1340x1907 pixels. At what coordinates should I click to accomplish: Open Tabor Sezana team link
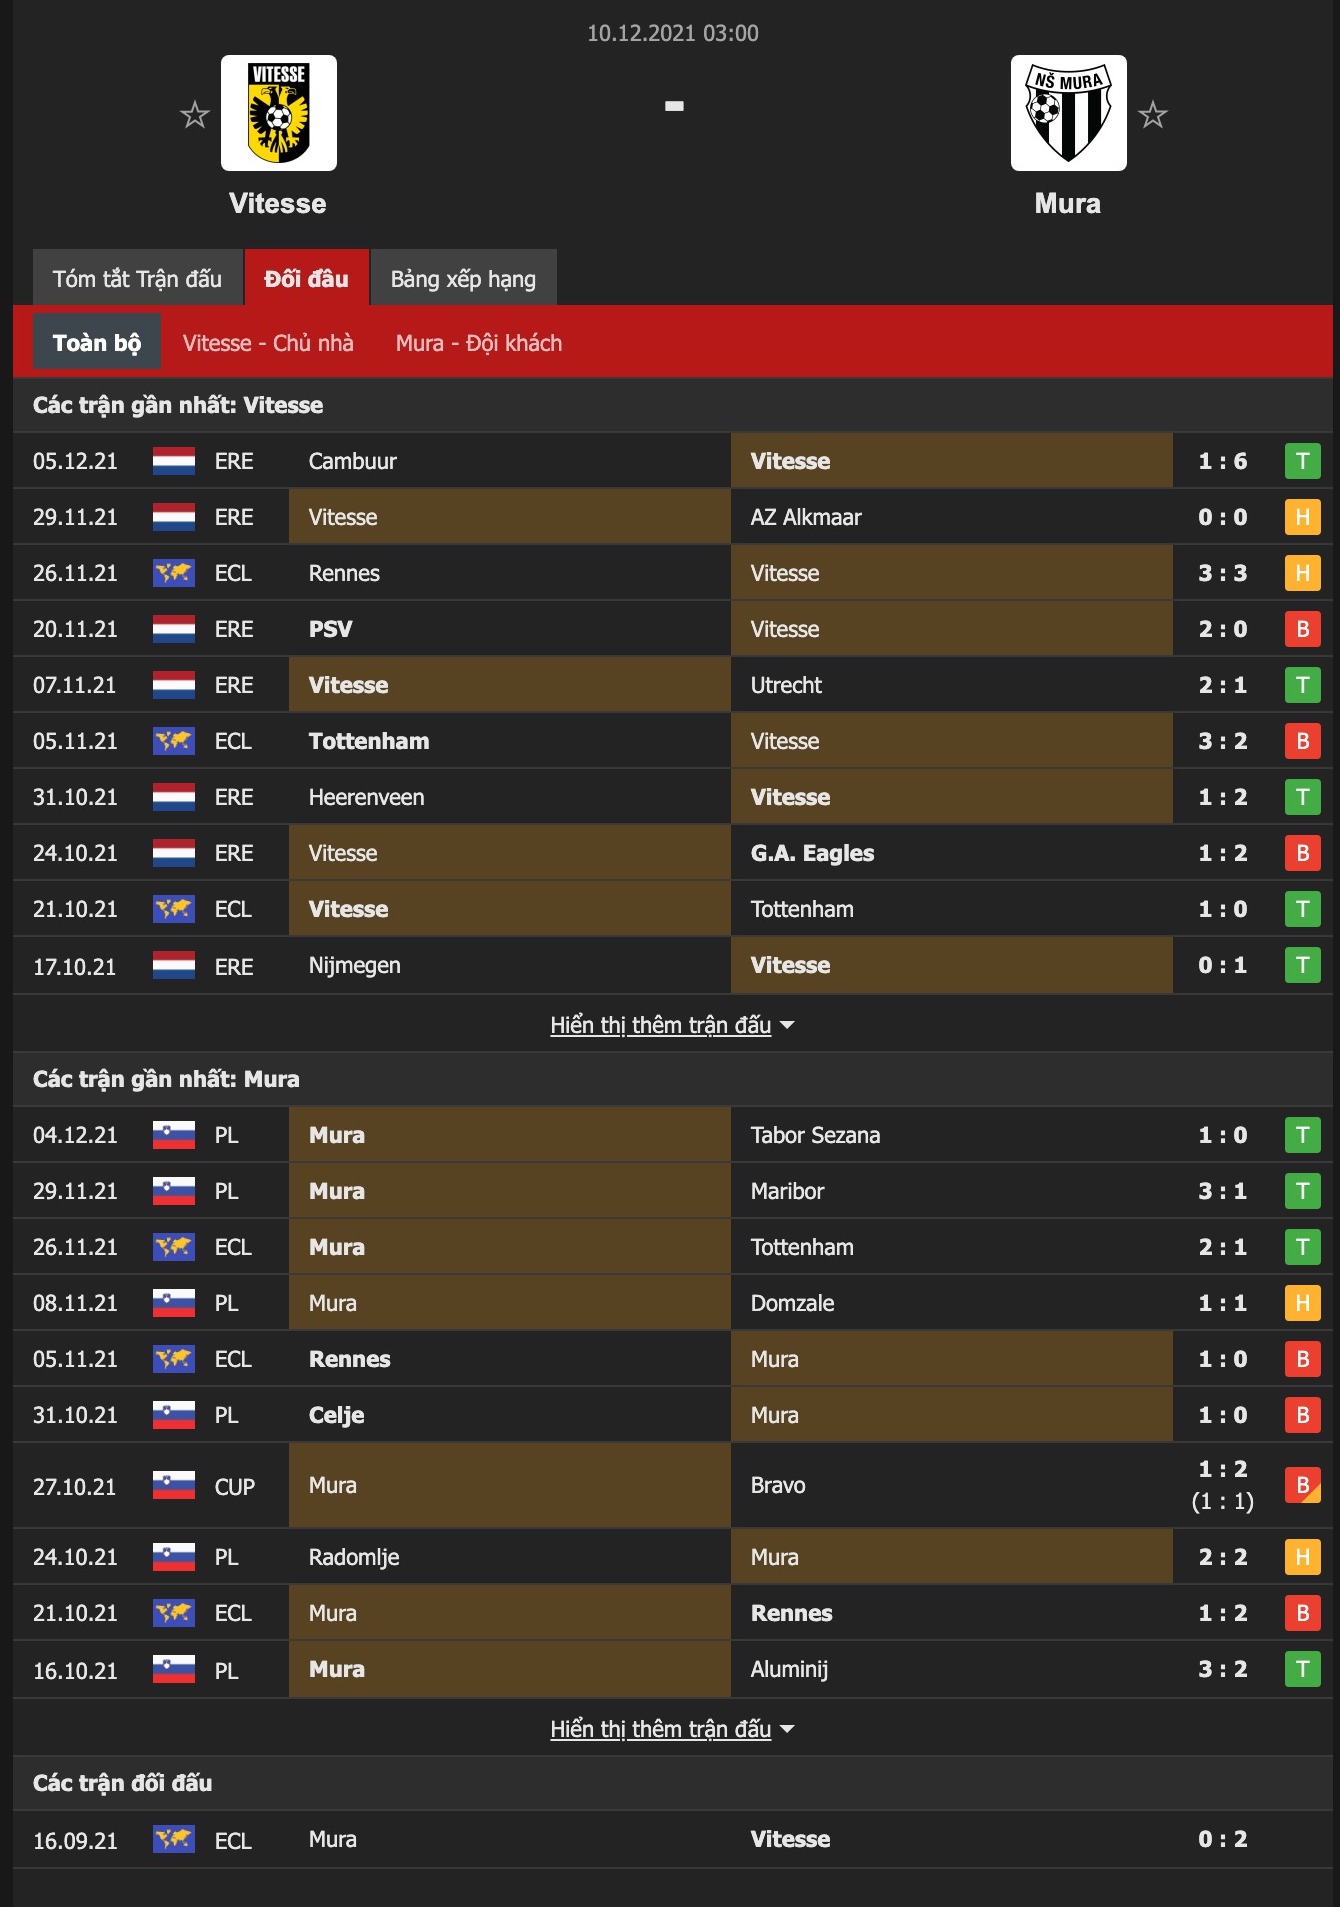tap(816, 1135)
